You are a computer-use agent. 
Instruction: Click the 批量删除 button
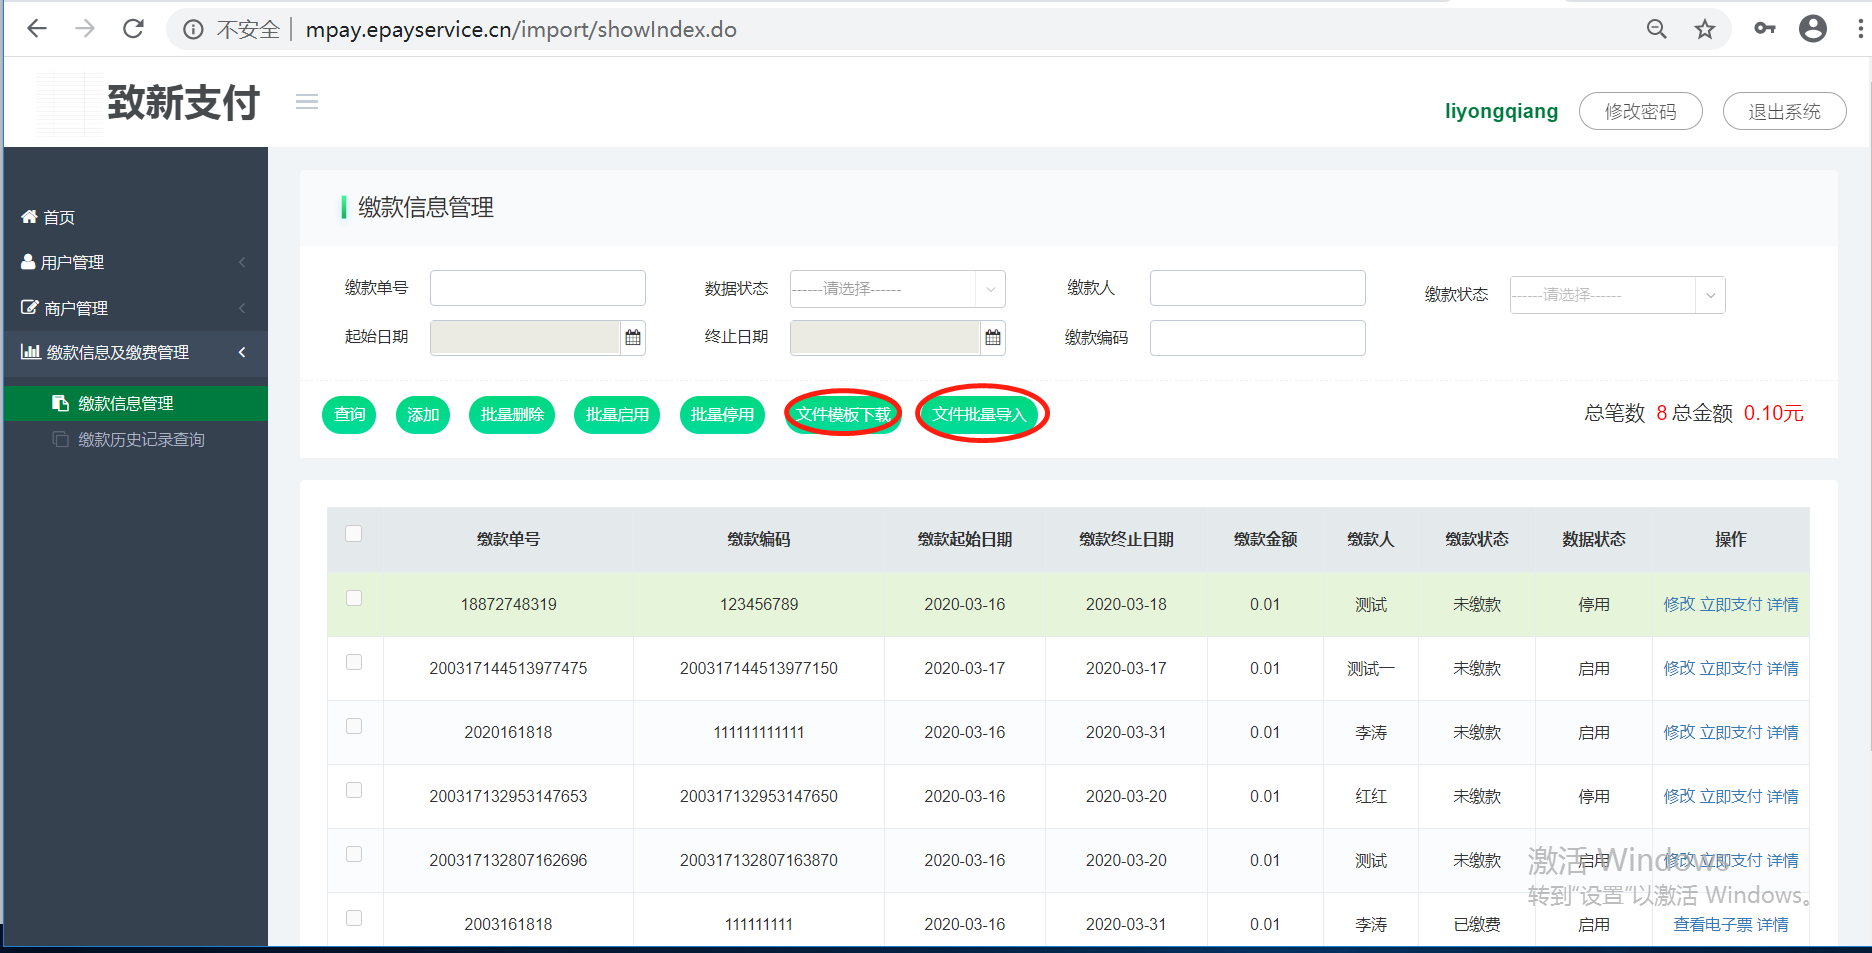(x=512, y=414)
